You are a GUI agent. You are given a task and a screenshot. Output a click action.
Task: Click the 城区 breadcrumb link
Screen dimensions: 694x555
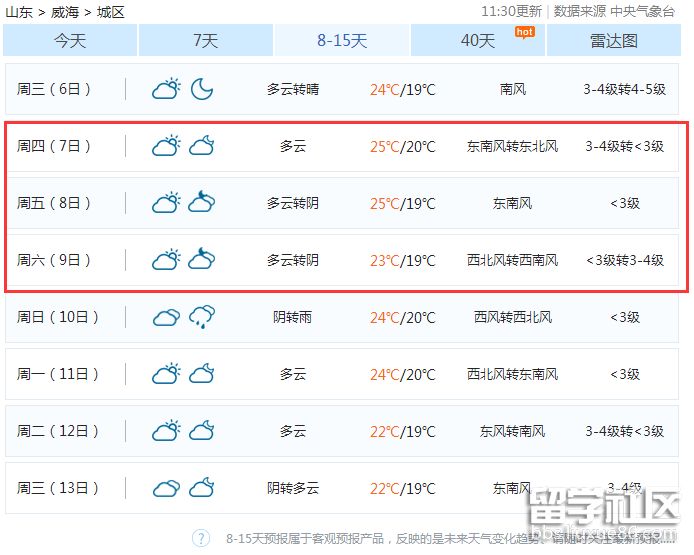[x=111, y=12]
